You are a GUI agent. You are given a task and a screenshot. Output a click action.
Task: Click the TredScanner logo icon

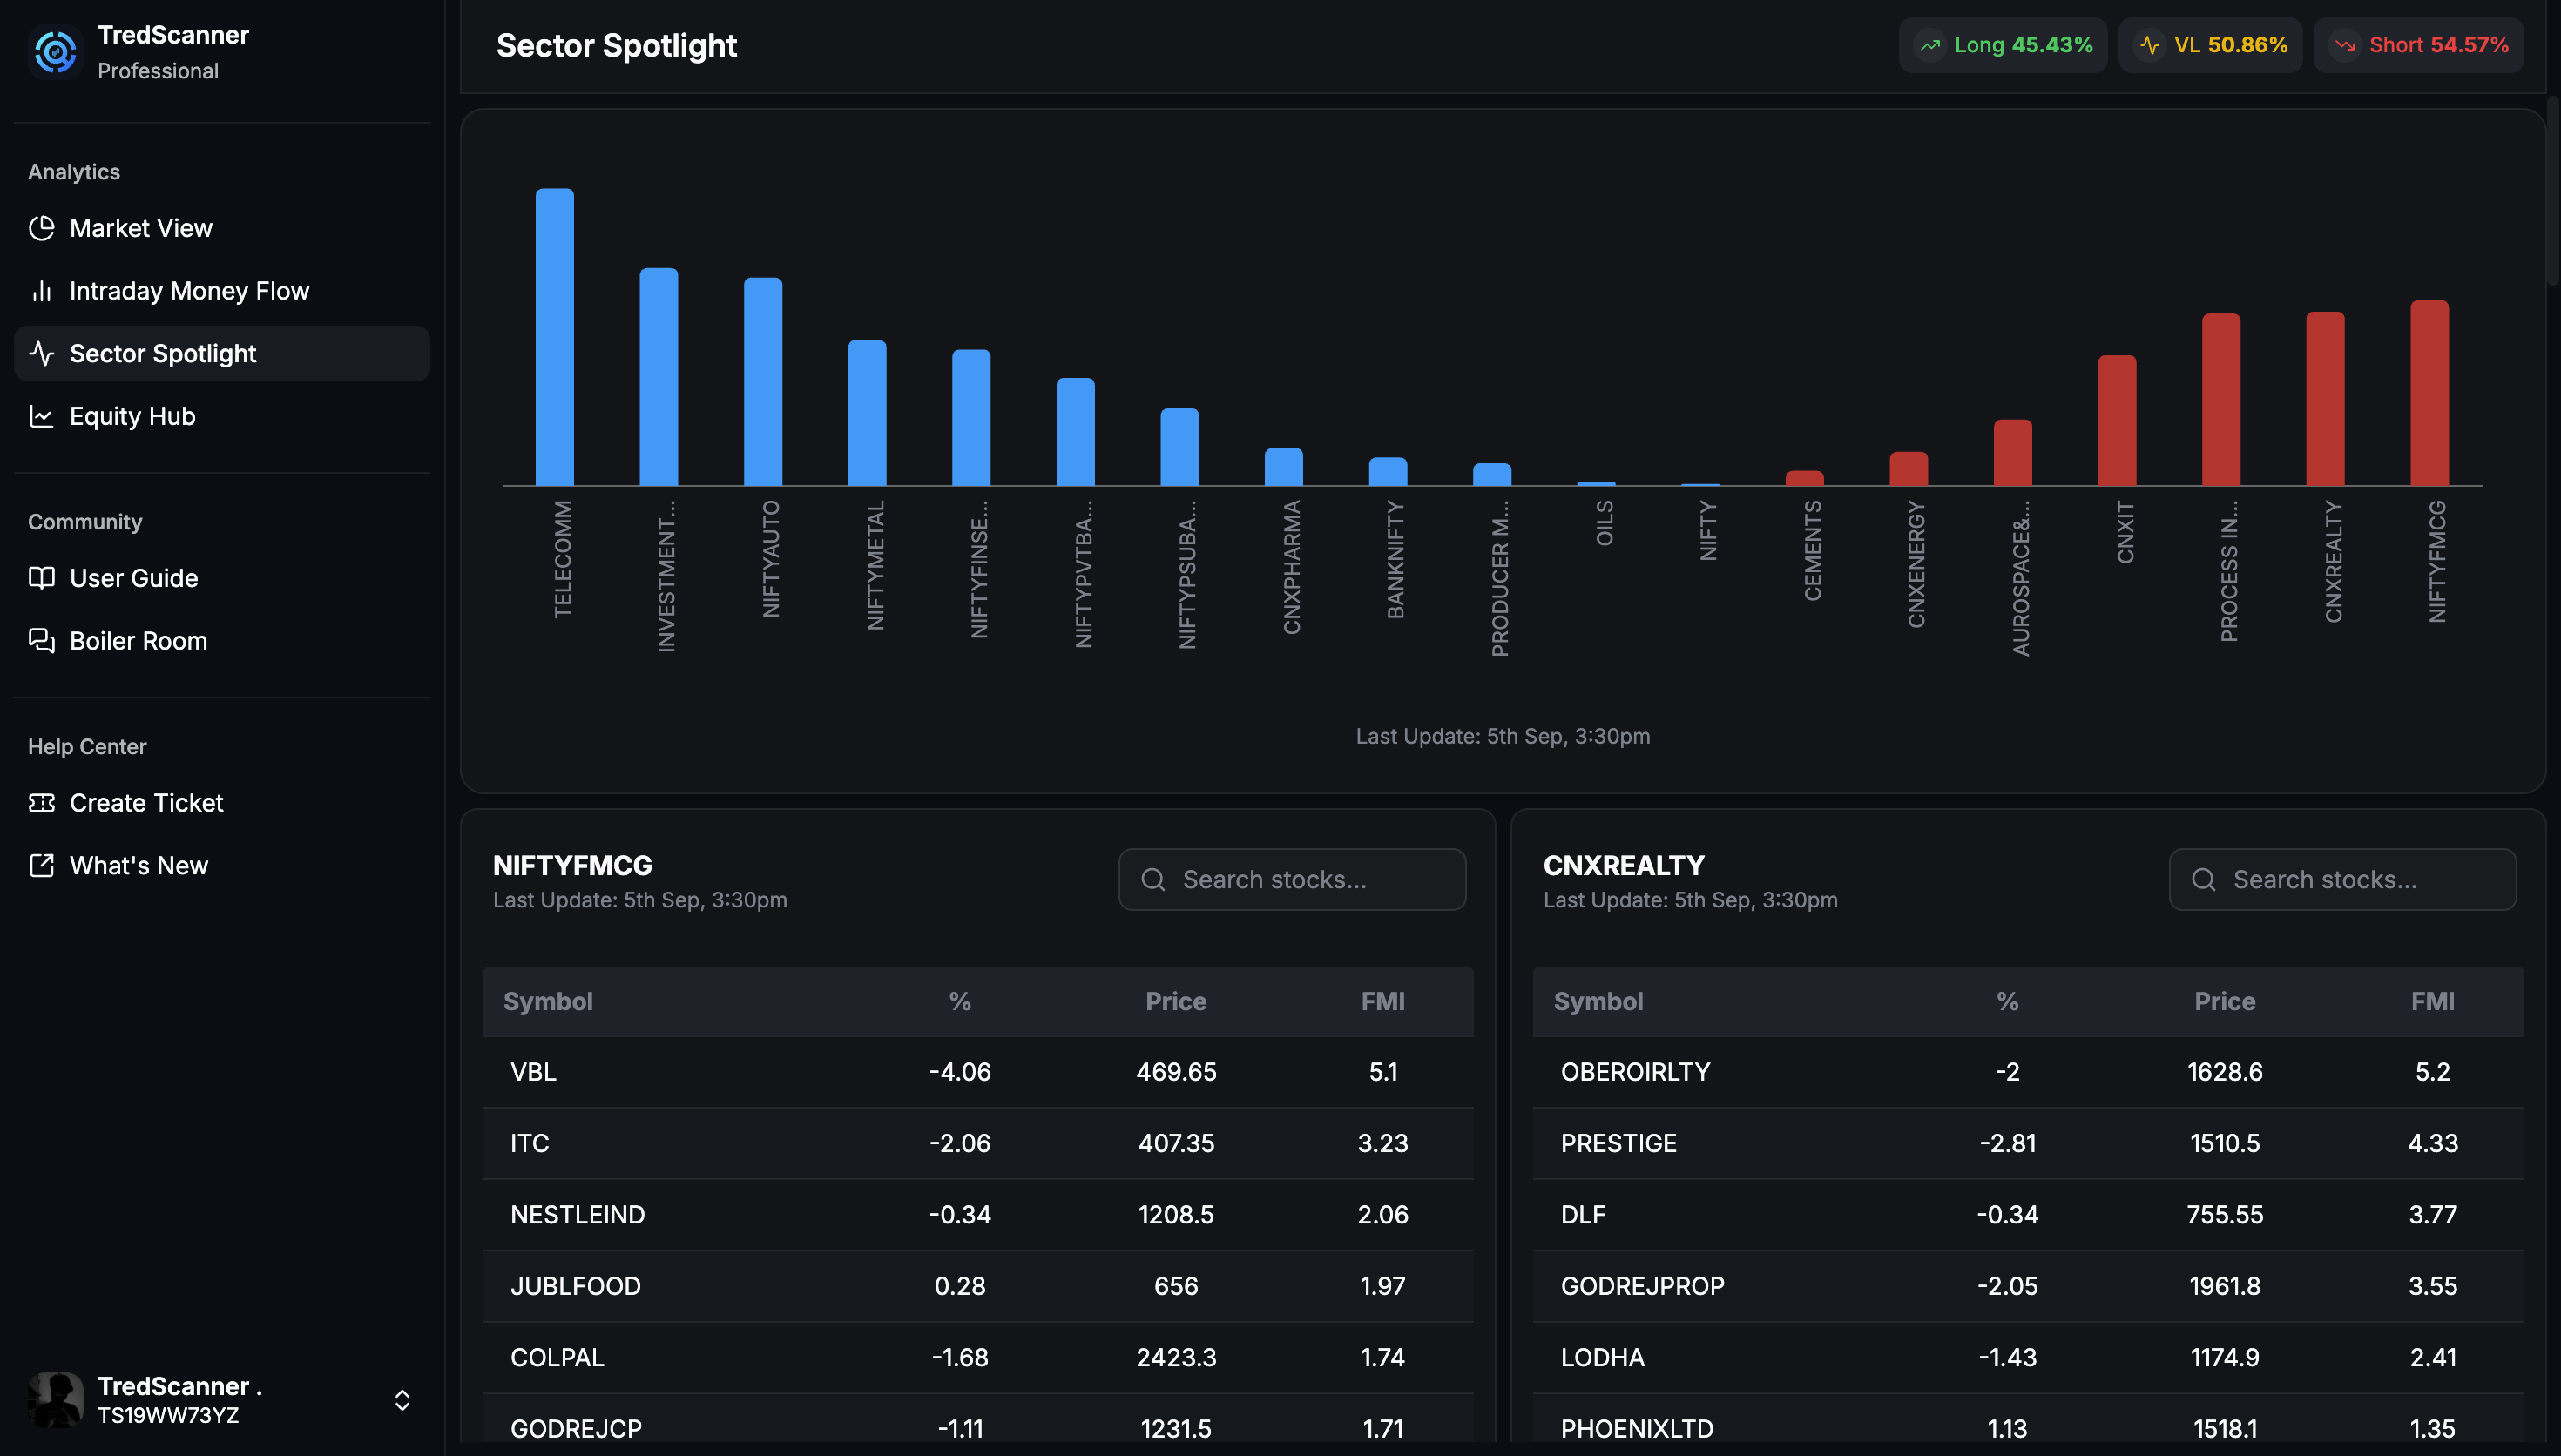click(56, 51)
